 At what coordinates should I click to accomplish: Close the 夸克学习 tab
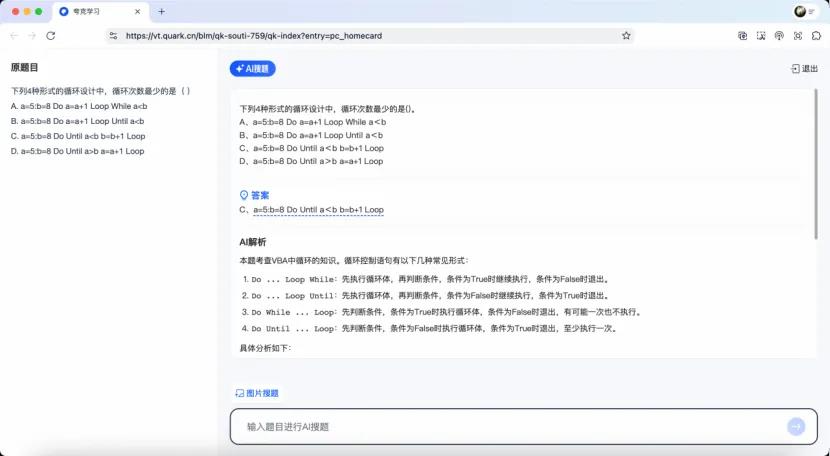click(138, 11)
